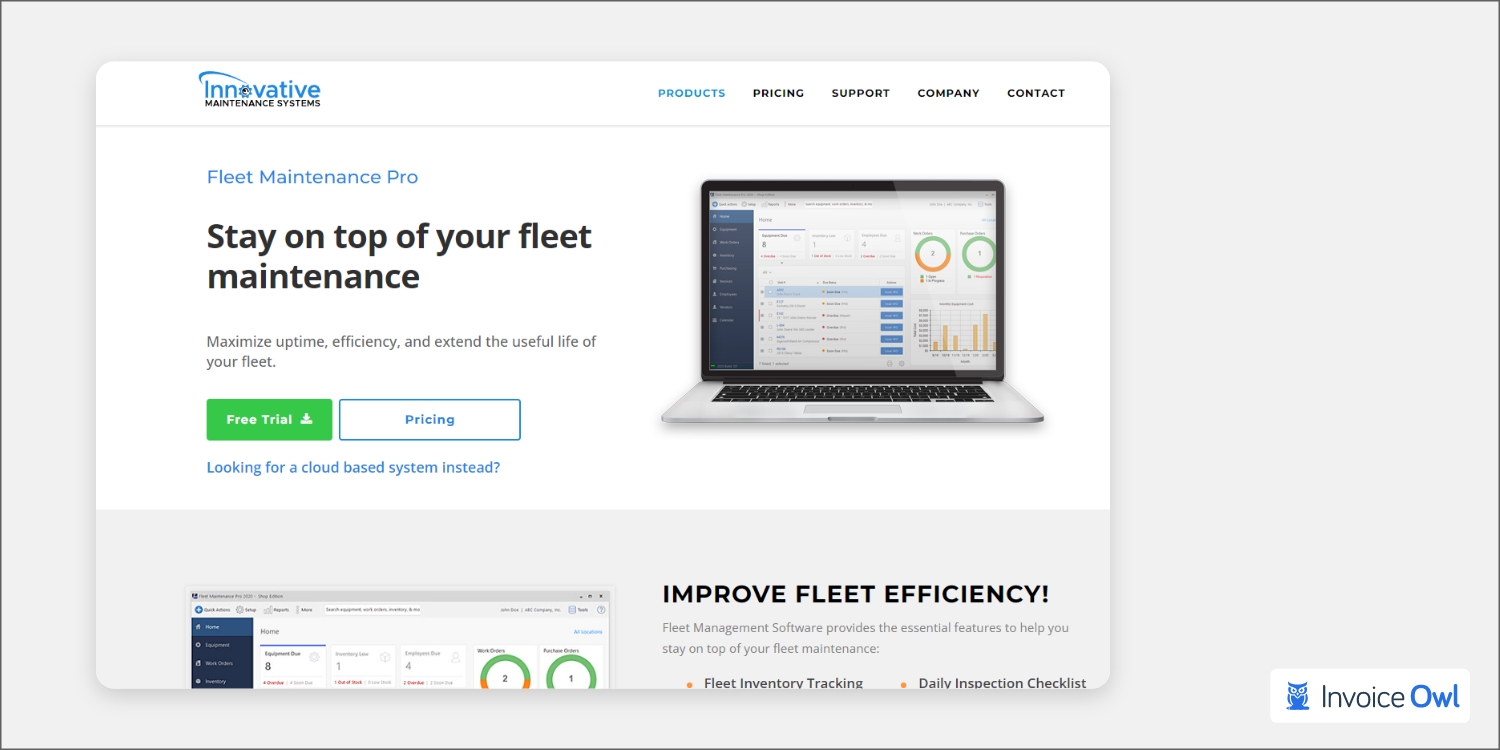Open the Products menu
Screen dimensions: 1500x750
pyautogui.click(x=691, y=93)
